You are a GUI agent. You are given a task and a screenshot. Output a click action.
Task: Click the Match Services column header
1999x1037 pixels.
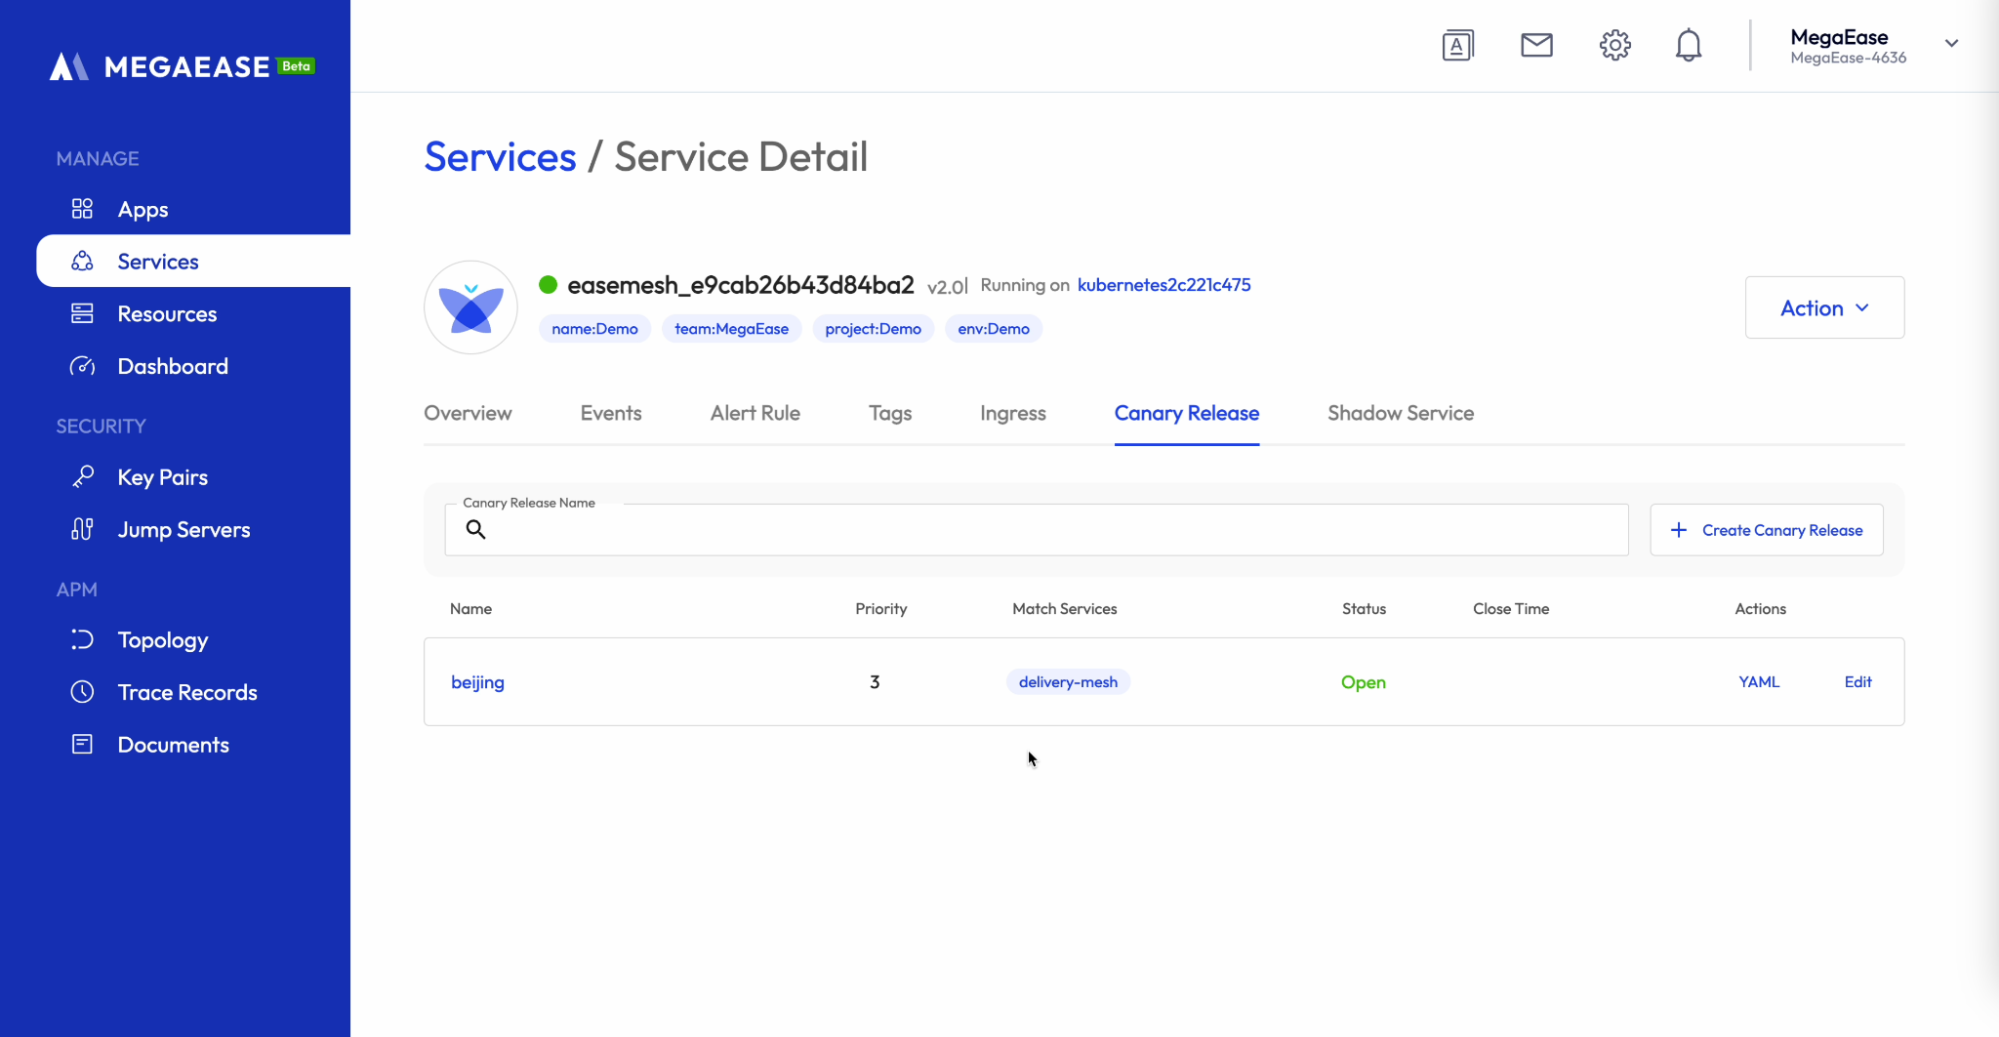click(1064, 609)
